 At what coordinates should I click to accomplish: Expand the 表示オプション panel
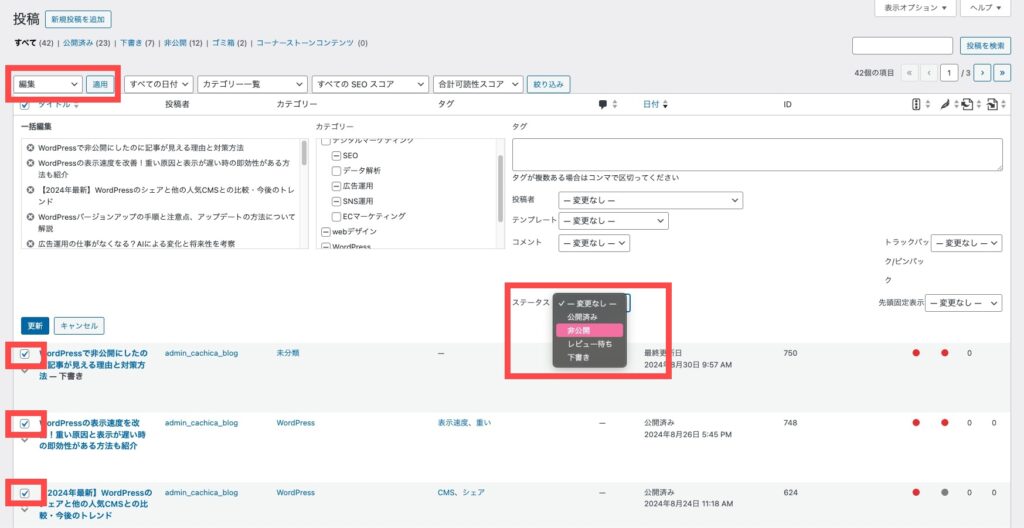(x=915, y=8)
